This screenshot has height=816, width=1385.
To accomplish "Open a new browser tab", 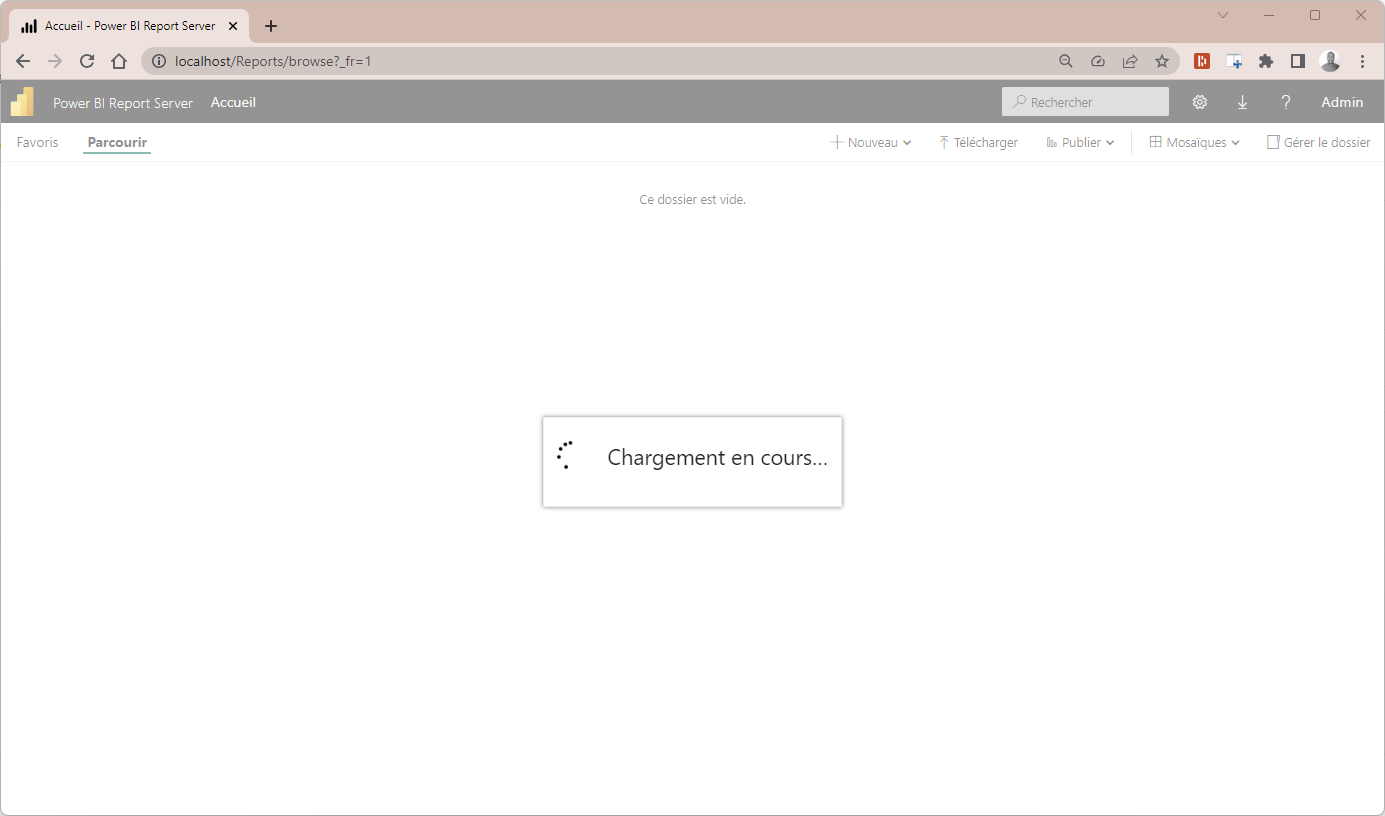I will pos(271,26).
